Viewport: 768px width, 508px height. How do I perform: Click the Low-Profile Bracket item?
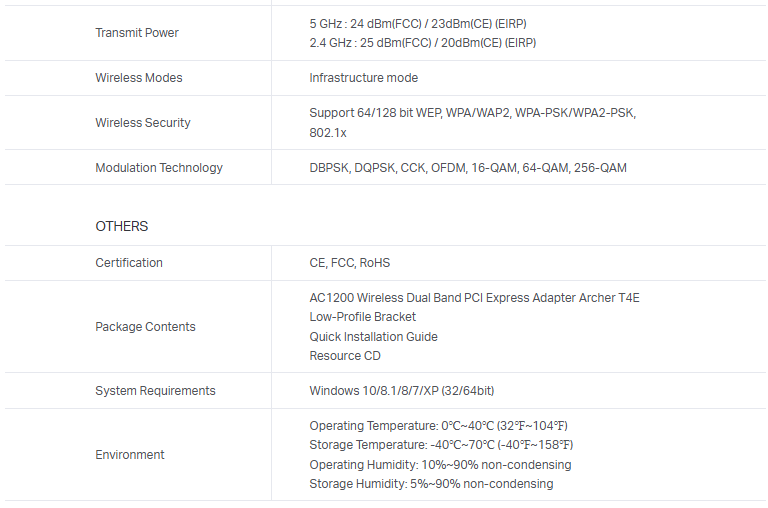(363, 317)
